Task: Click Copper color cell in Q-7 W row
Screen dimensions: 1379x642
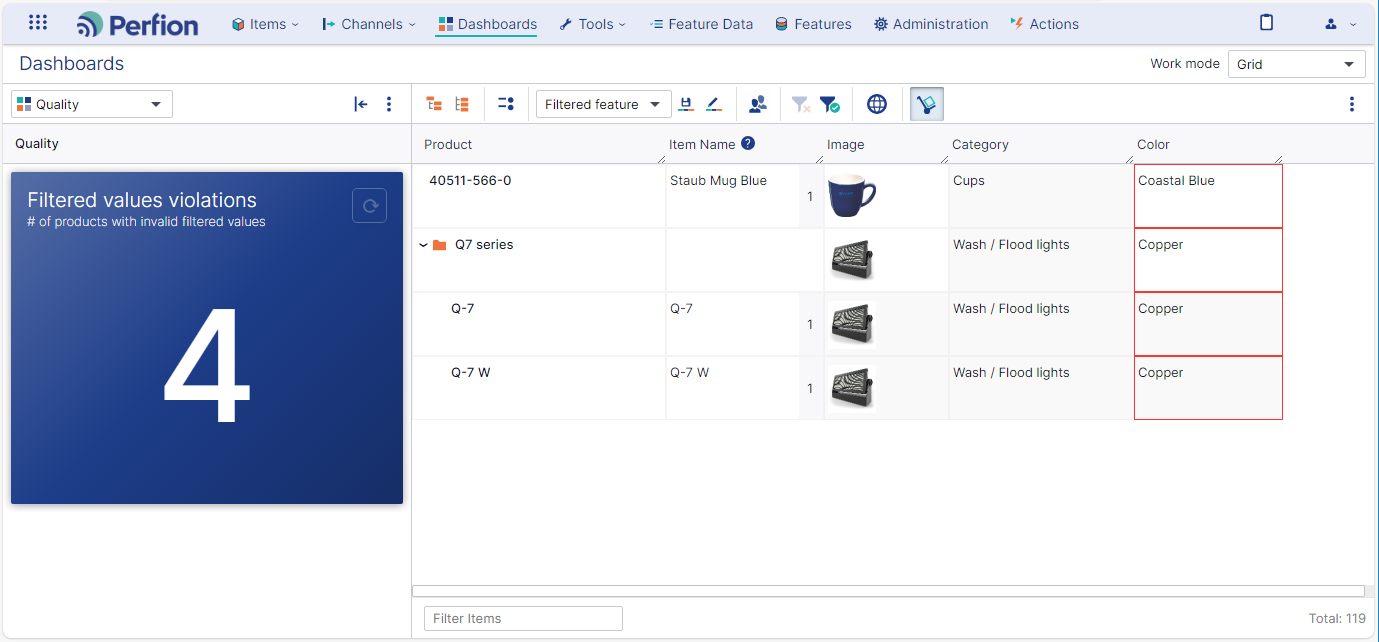Action: click(x=1208, y=388)
